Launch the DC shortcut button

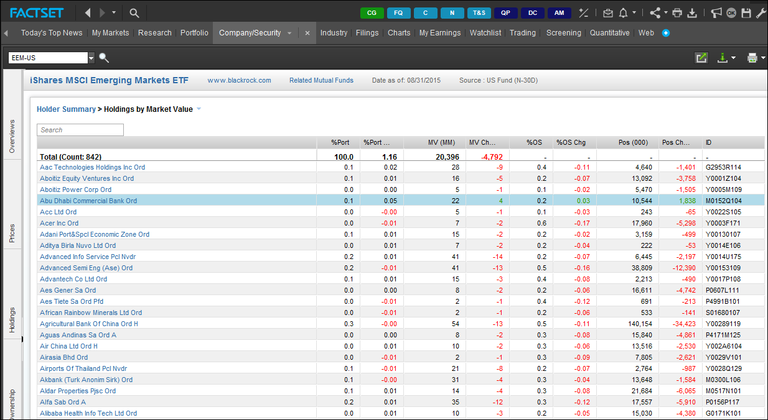pyautogui.click(x=532, y=13)
